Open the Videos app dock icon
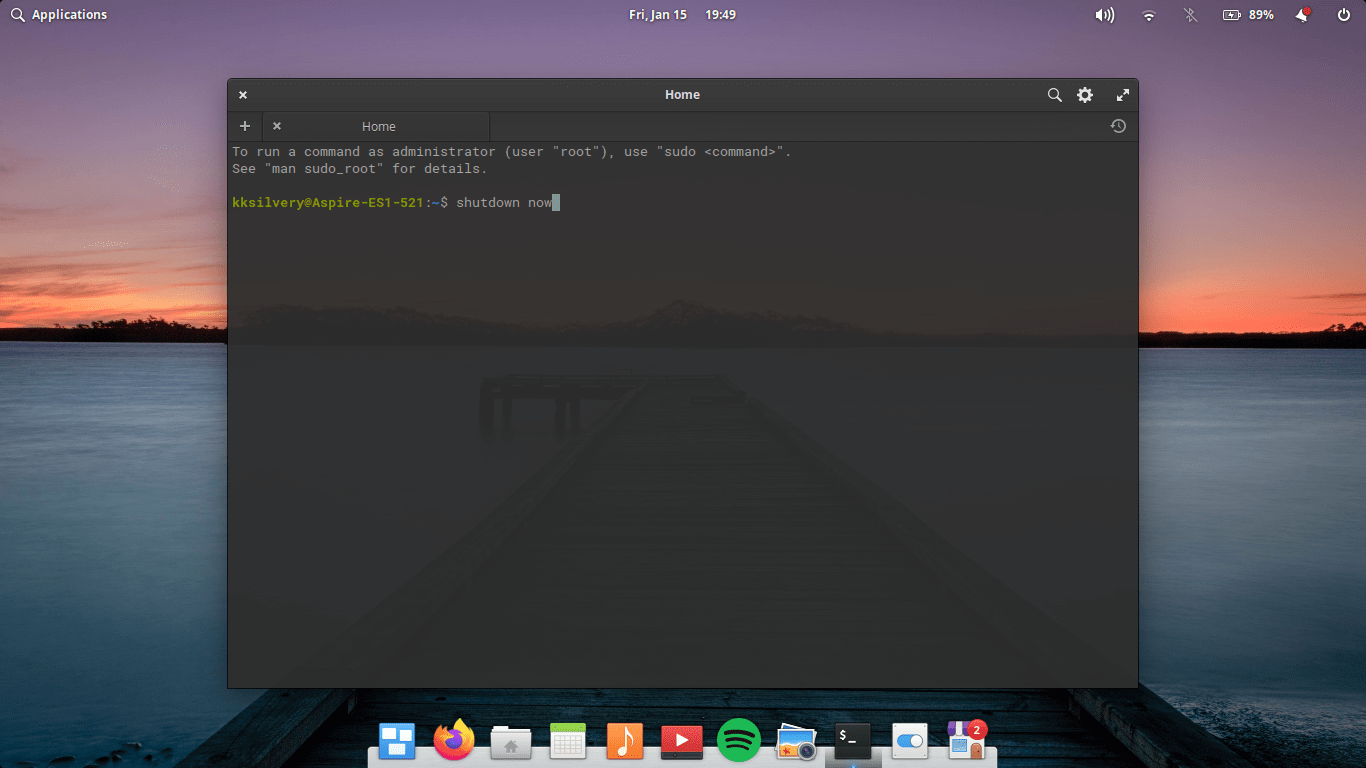The width and height of the screenshot is (1366, 768). (682, 741)
